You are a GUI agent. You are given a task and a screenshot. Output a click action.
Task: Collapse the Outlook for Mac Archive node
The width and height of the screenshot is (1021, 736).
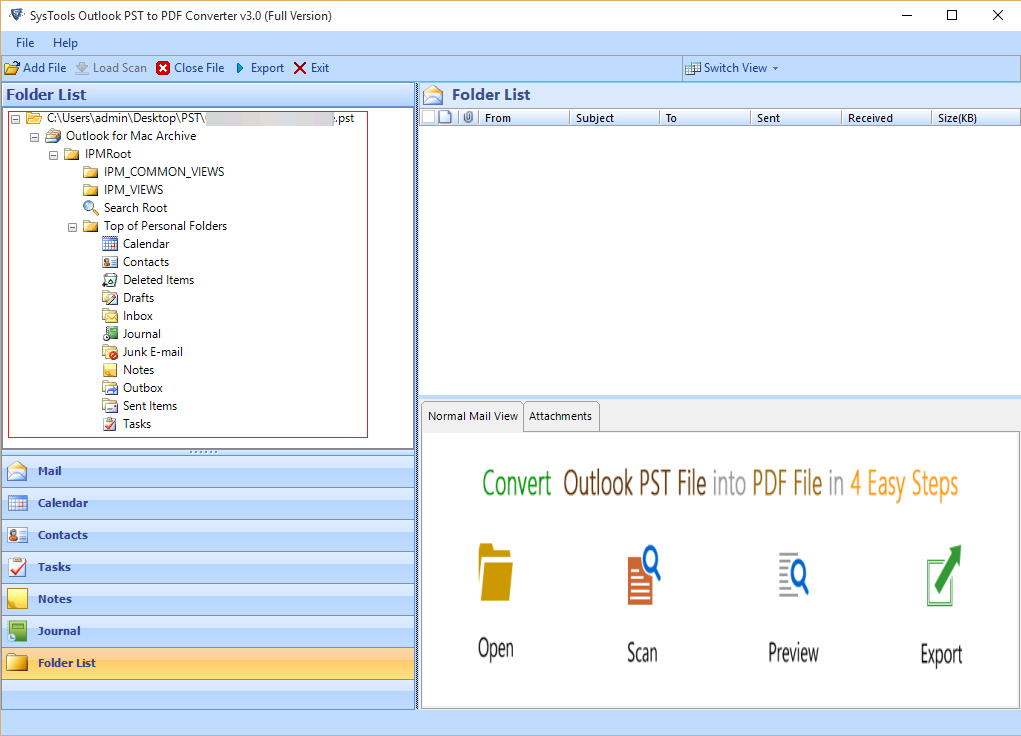[x=34, y=137]
